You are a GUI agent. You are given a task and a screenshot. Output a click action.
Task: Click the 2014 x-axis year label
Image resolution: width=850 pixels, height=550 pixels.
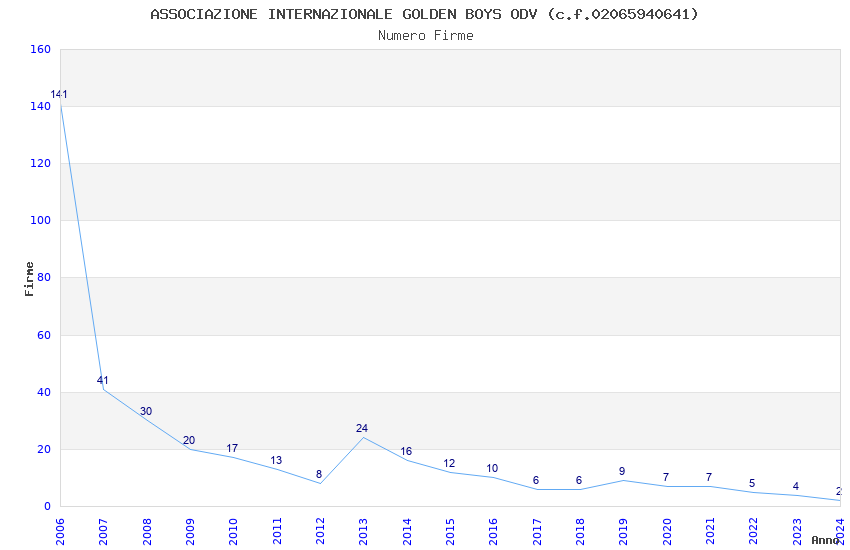tap(407, 531)
